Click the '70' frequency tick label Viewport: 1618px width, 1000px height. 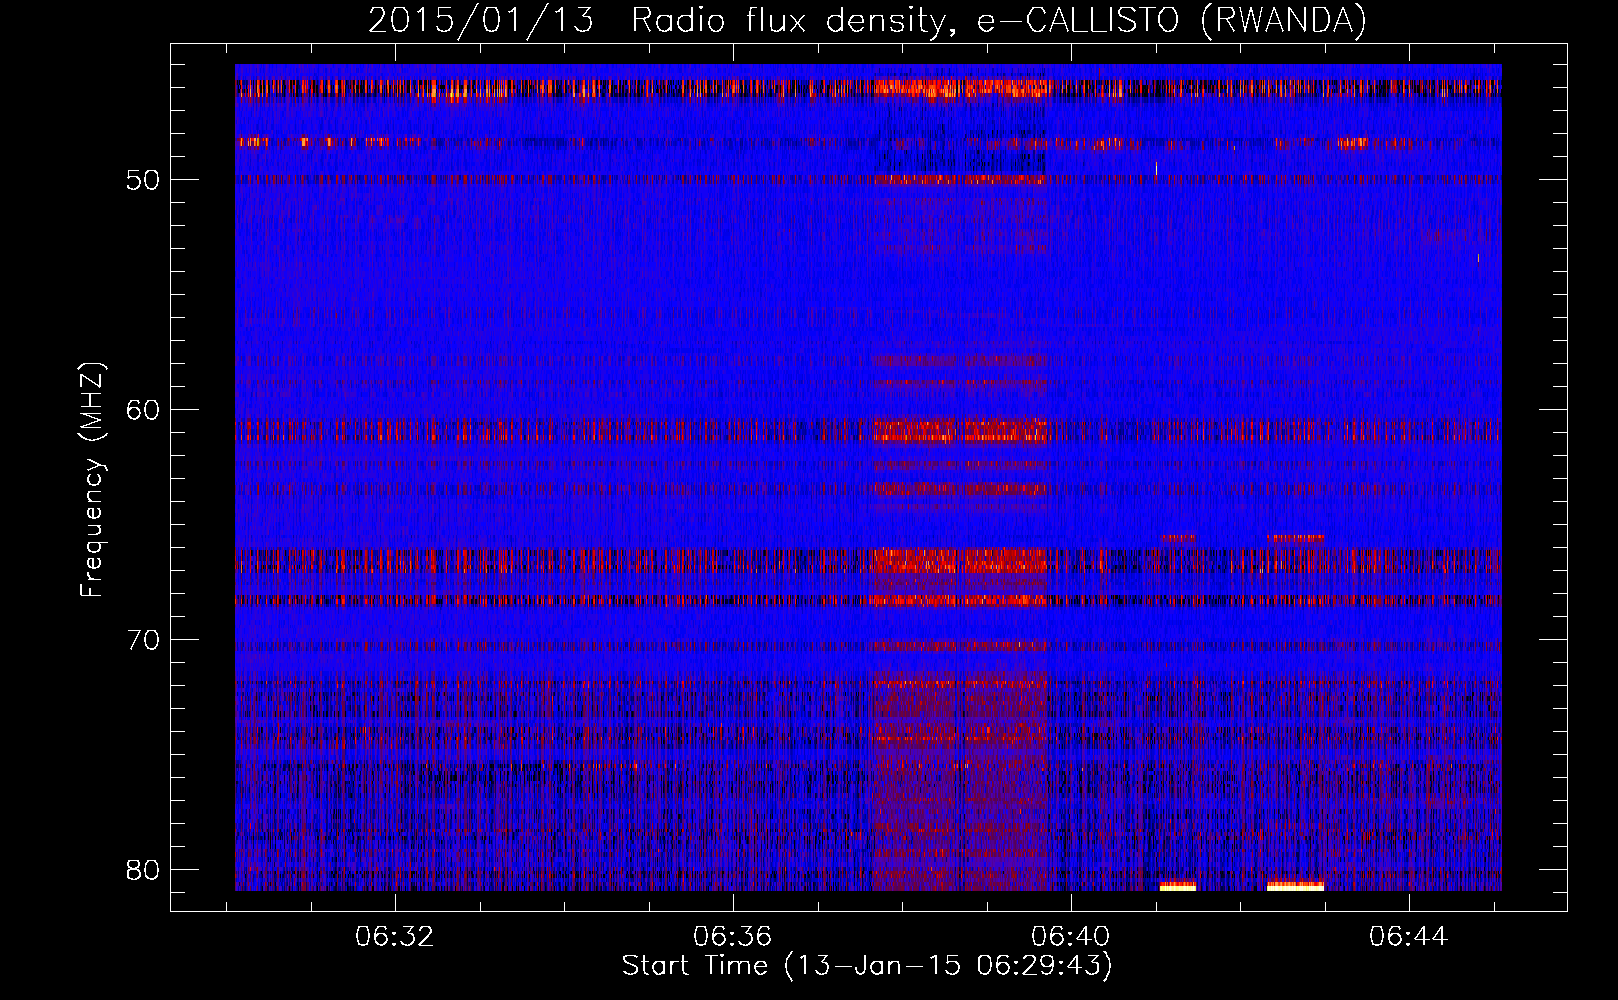tap(143, 640)
